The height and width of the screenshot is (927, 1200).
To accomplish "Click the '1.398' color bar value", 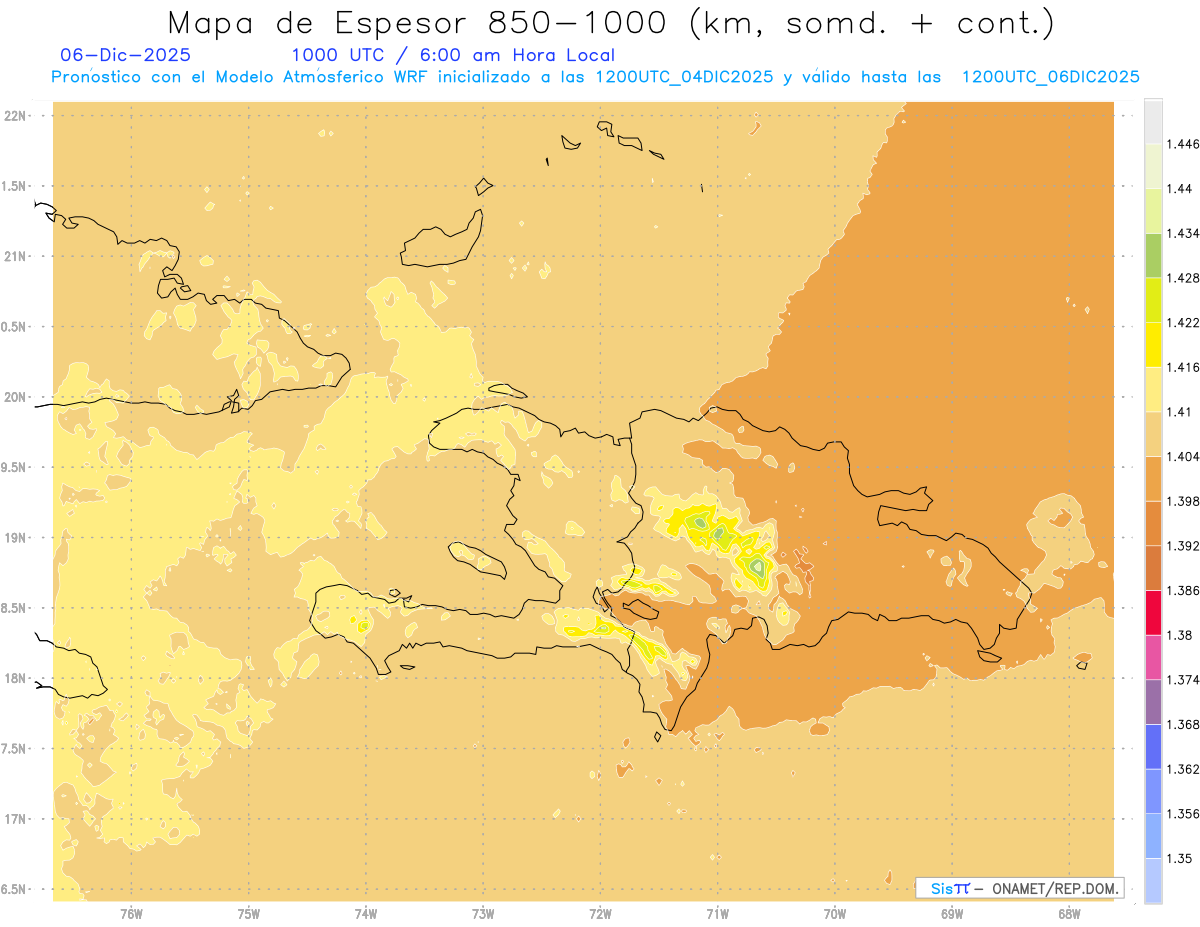I will (1184, 501).
